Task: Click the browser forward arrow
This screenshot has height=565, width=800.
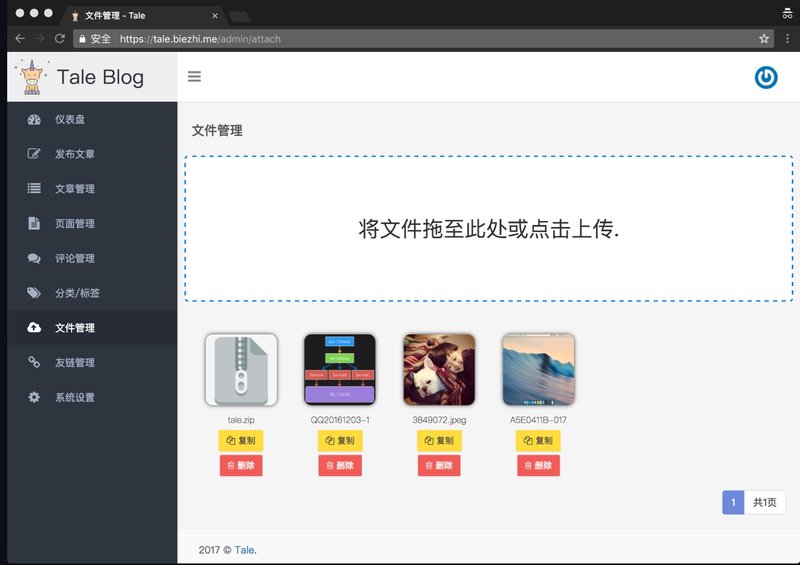Action: point(40,39)
